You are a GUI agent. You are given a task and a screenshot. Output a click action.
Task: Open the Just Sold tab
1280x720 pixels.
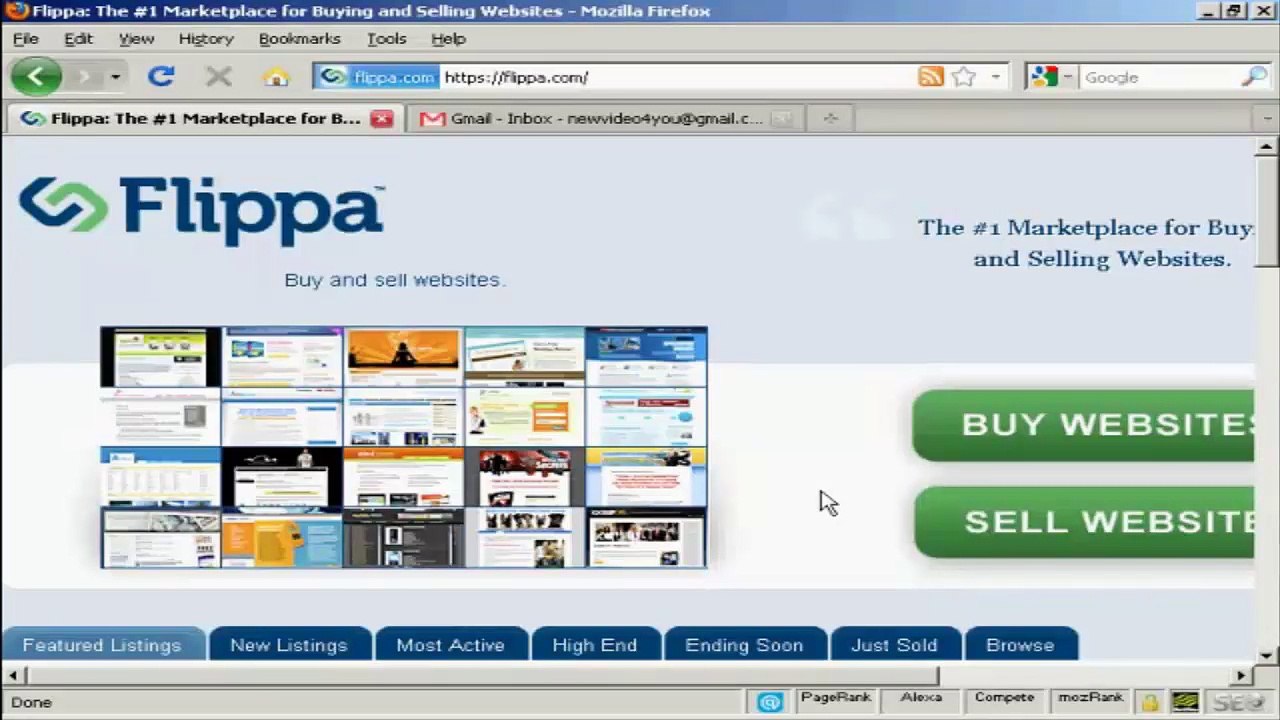tap(894, 644)
